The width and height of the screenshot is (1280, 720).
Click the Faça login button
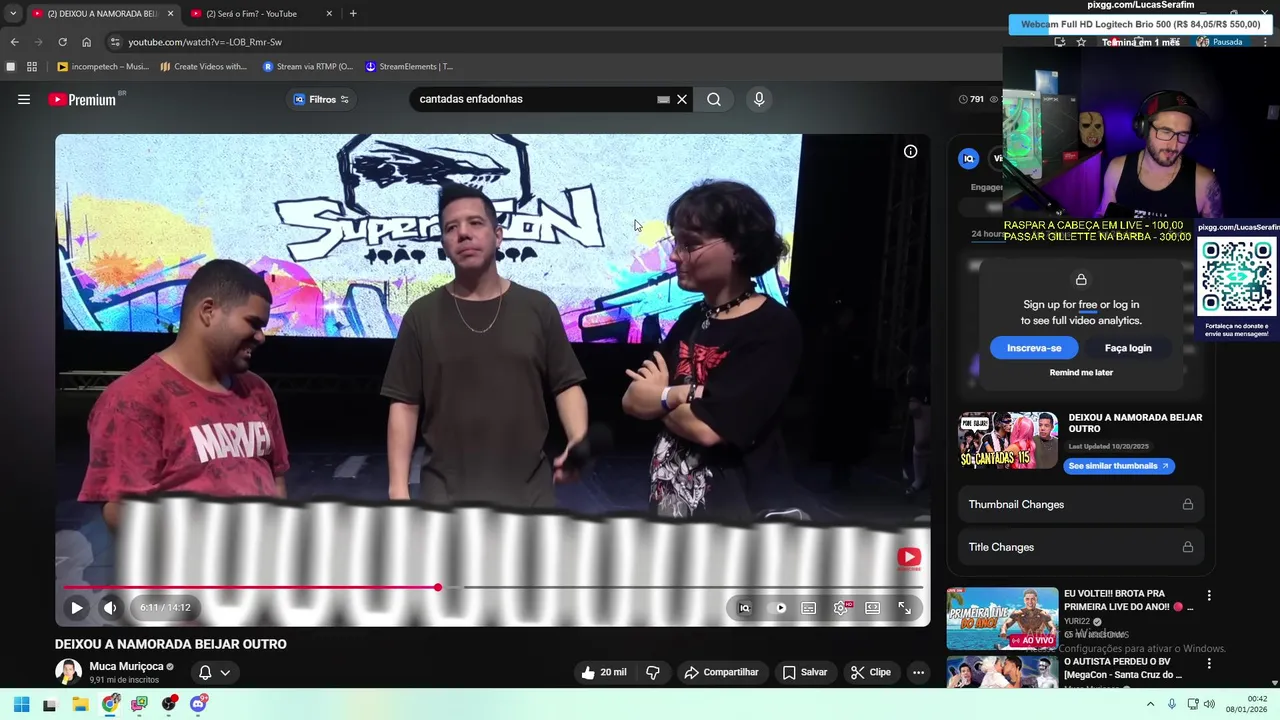[1128, 348]
